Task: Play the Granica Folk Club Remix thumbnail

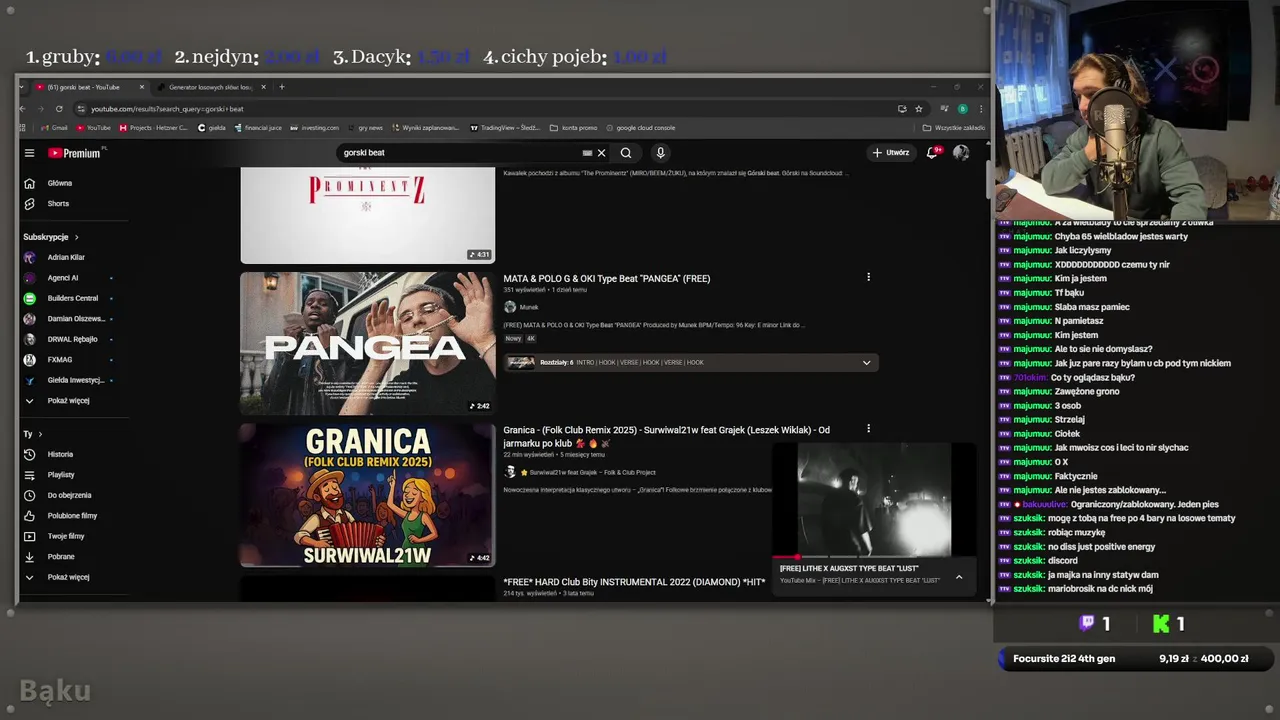Action: (x=367, y=495)
